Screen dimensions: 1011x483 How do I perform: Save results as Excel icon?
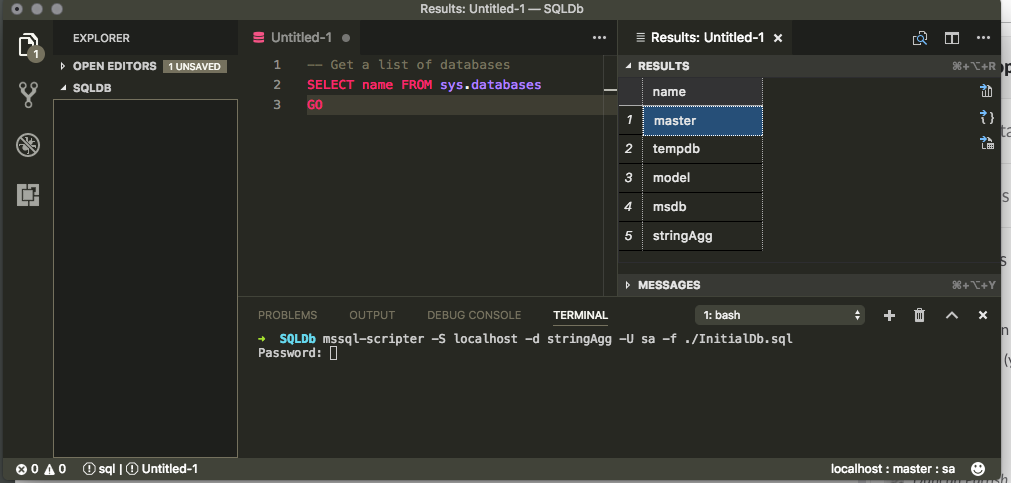click(986, 143)
